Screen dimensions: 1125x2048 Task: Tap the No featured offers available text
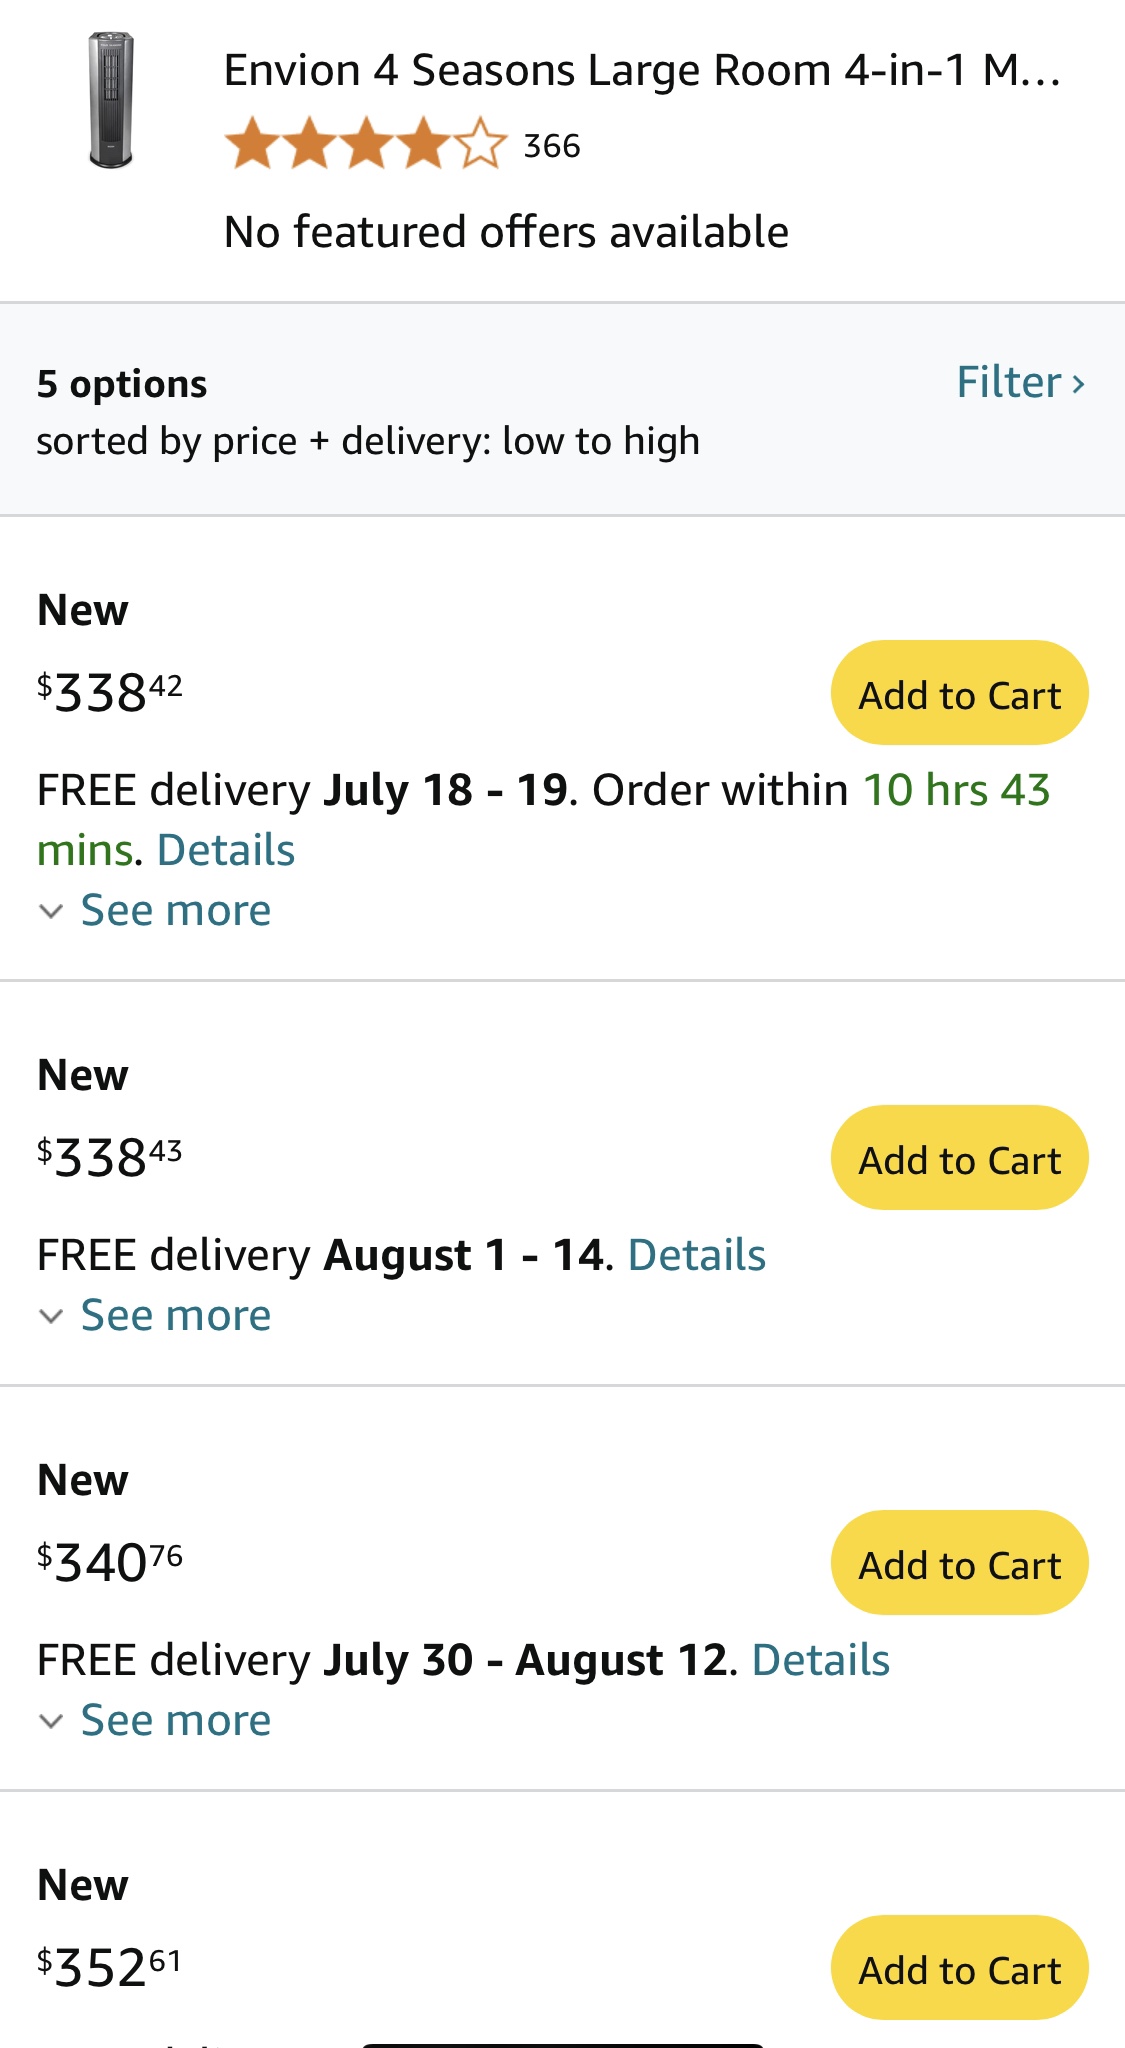506,232
